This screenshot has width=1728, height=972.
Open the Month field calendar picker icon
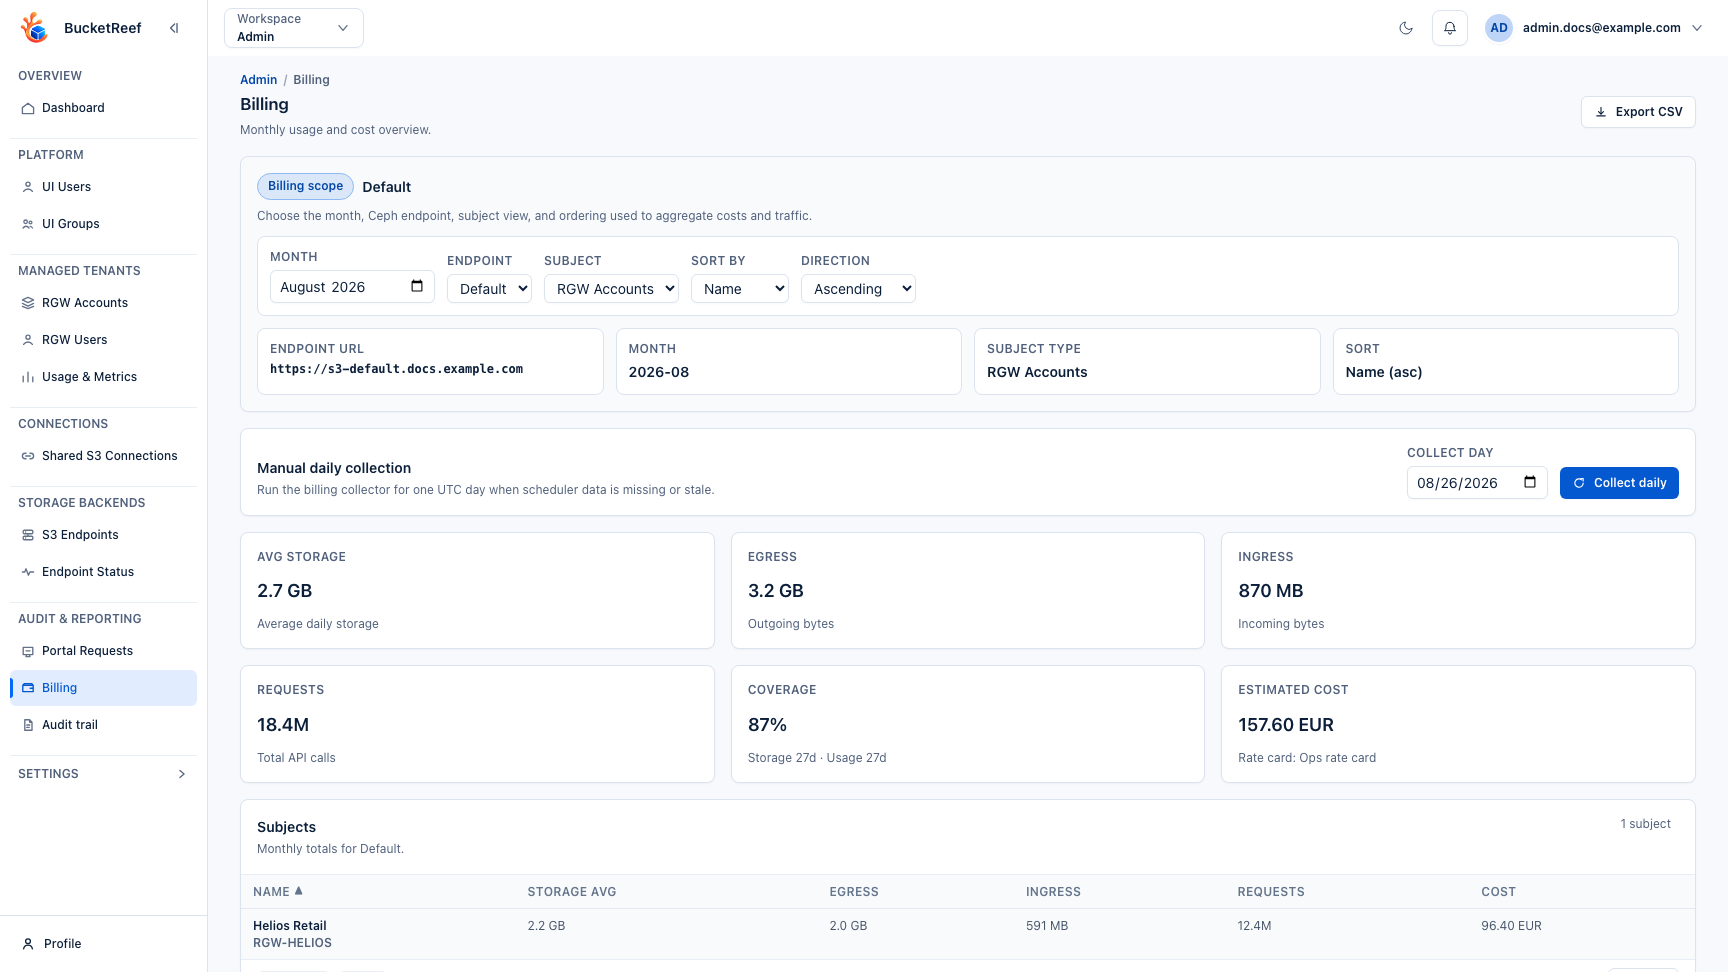(x=417, y=286)
